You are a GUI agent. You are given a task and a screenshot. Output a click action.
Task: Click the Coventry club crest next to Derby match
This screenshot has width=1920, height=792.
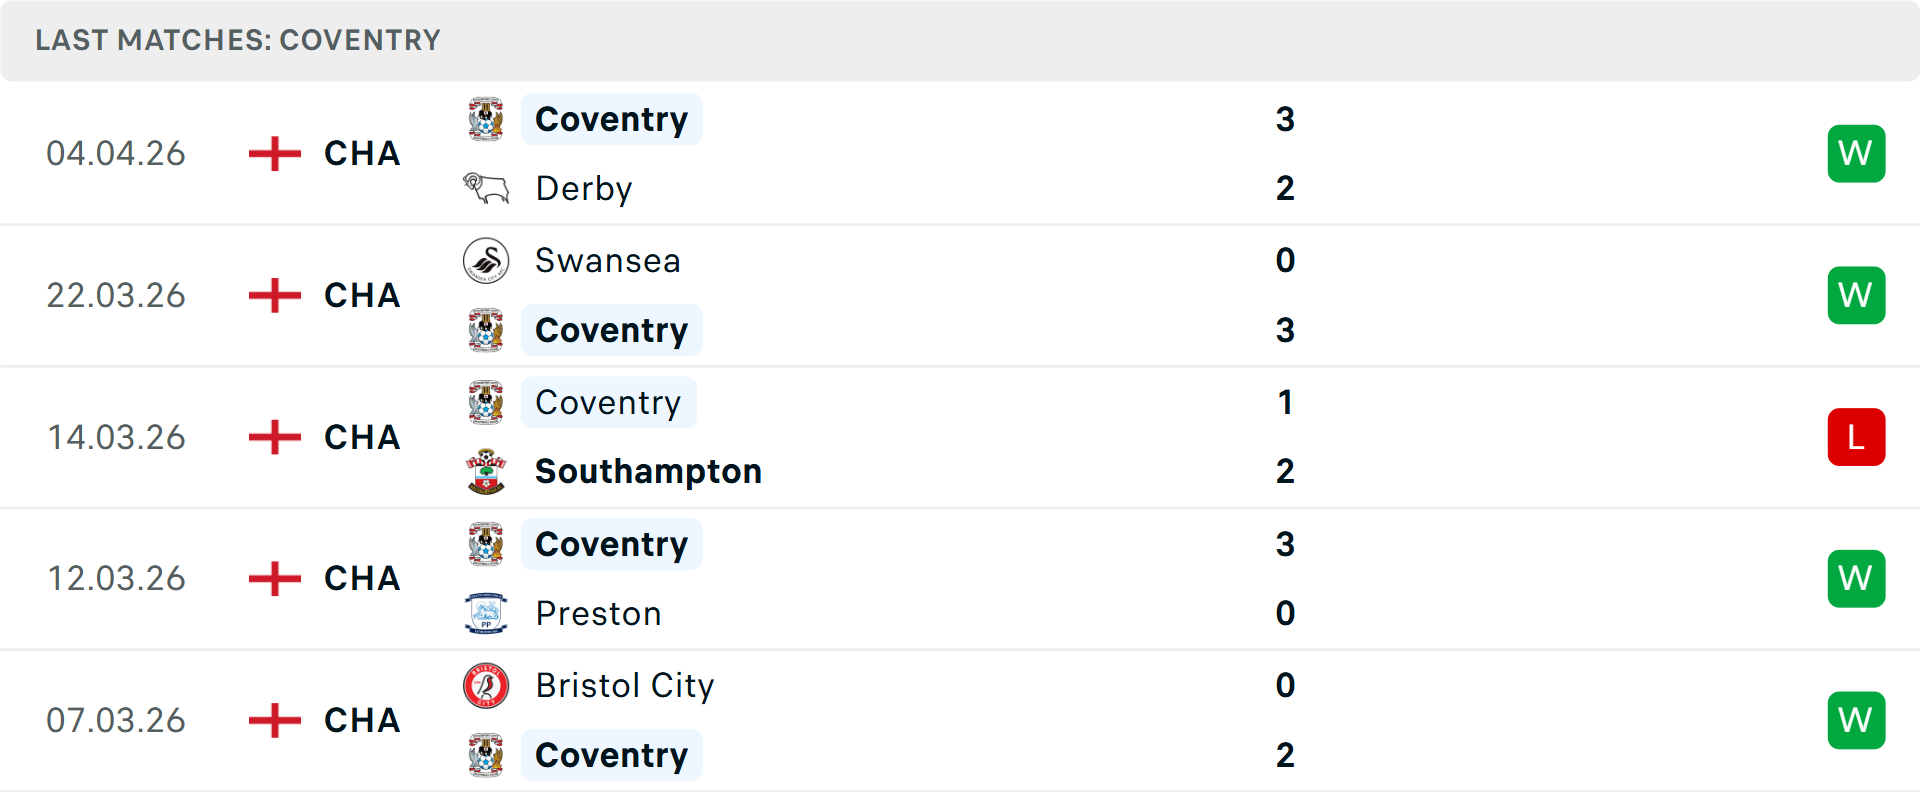(487, 119)
